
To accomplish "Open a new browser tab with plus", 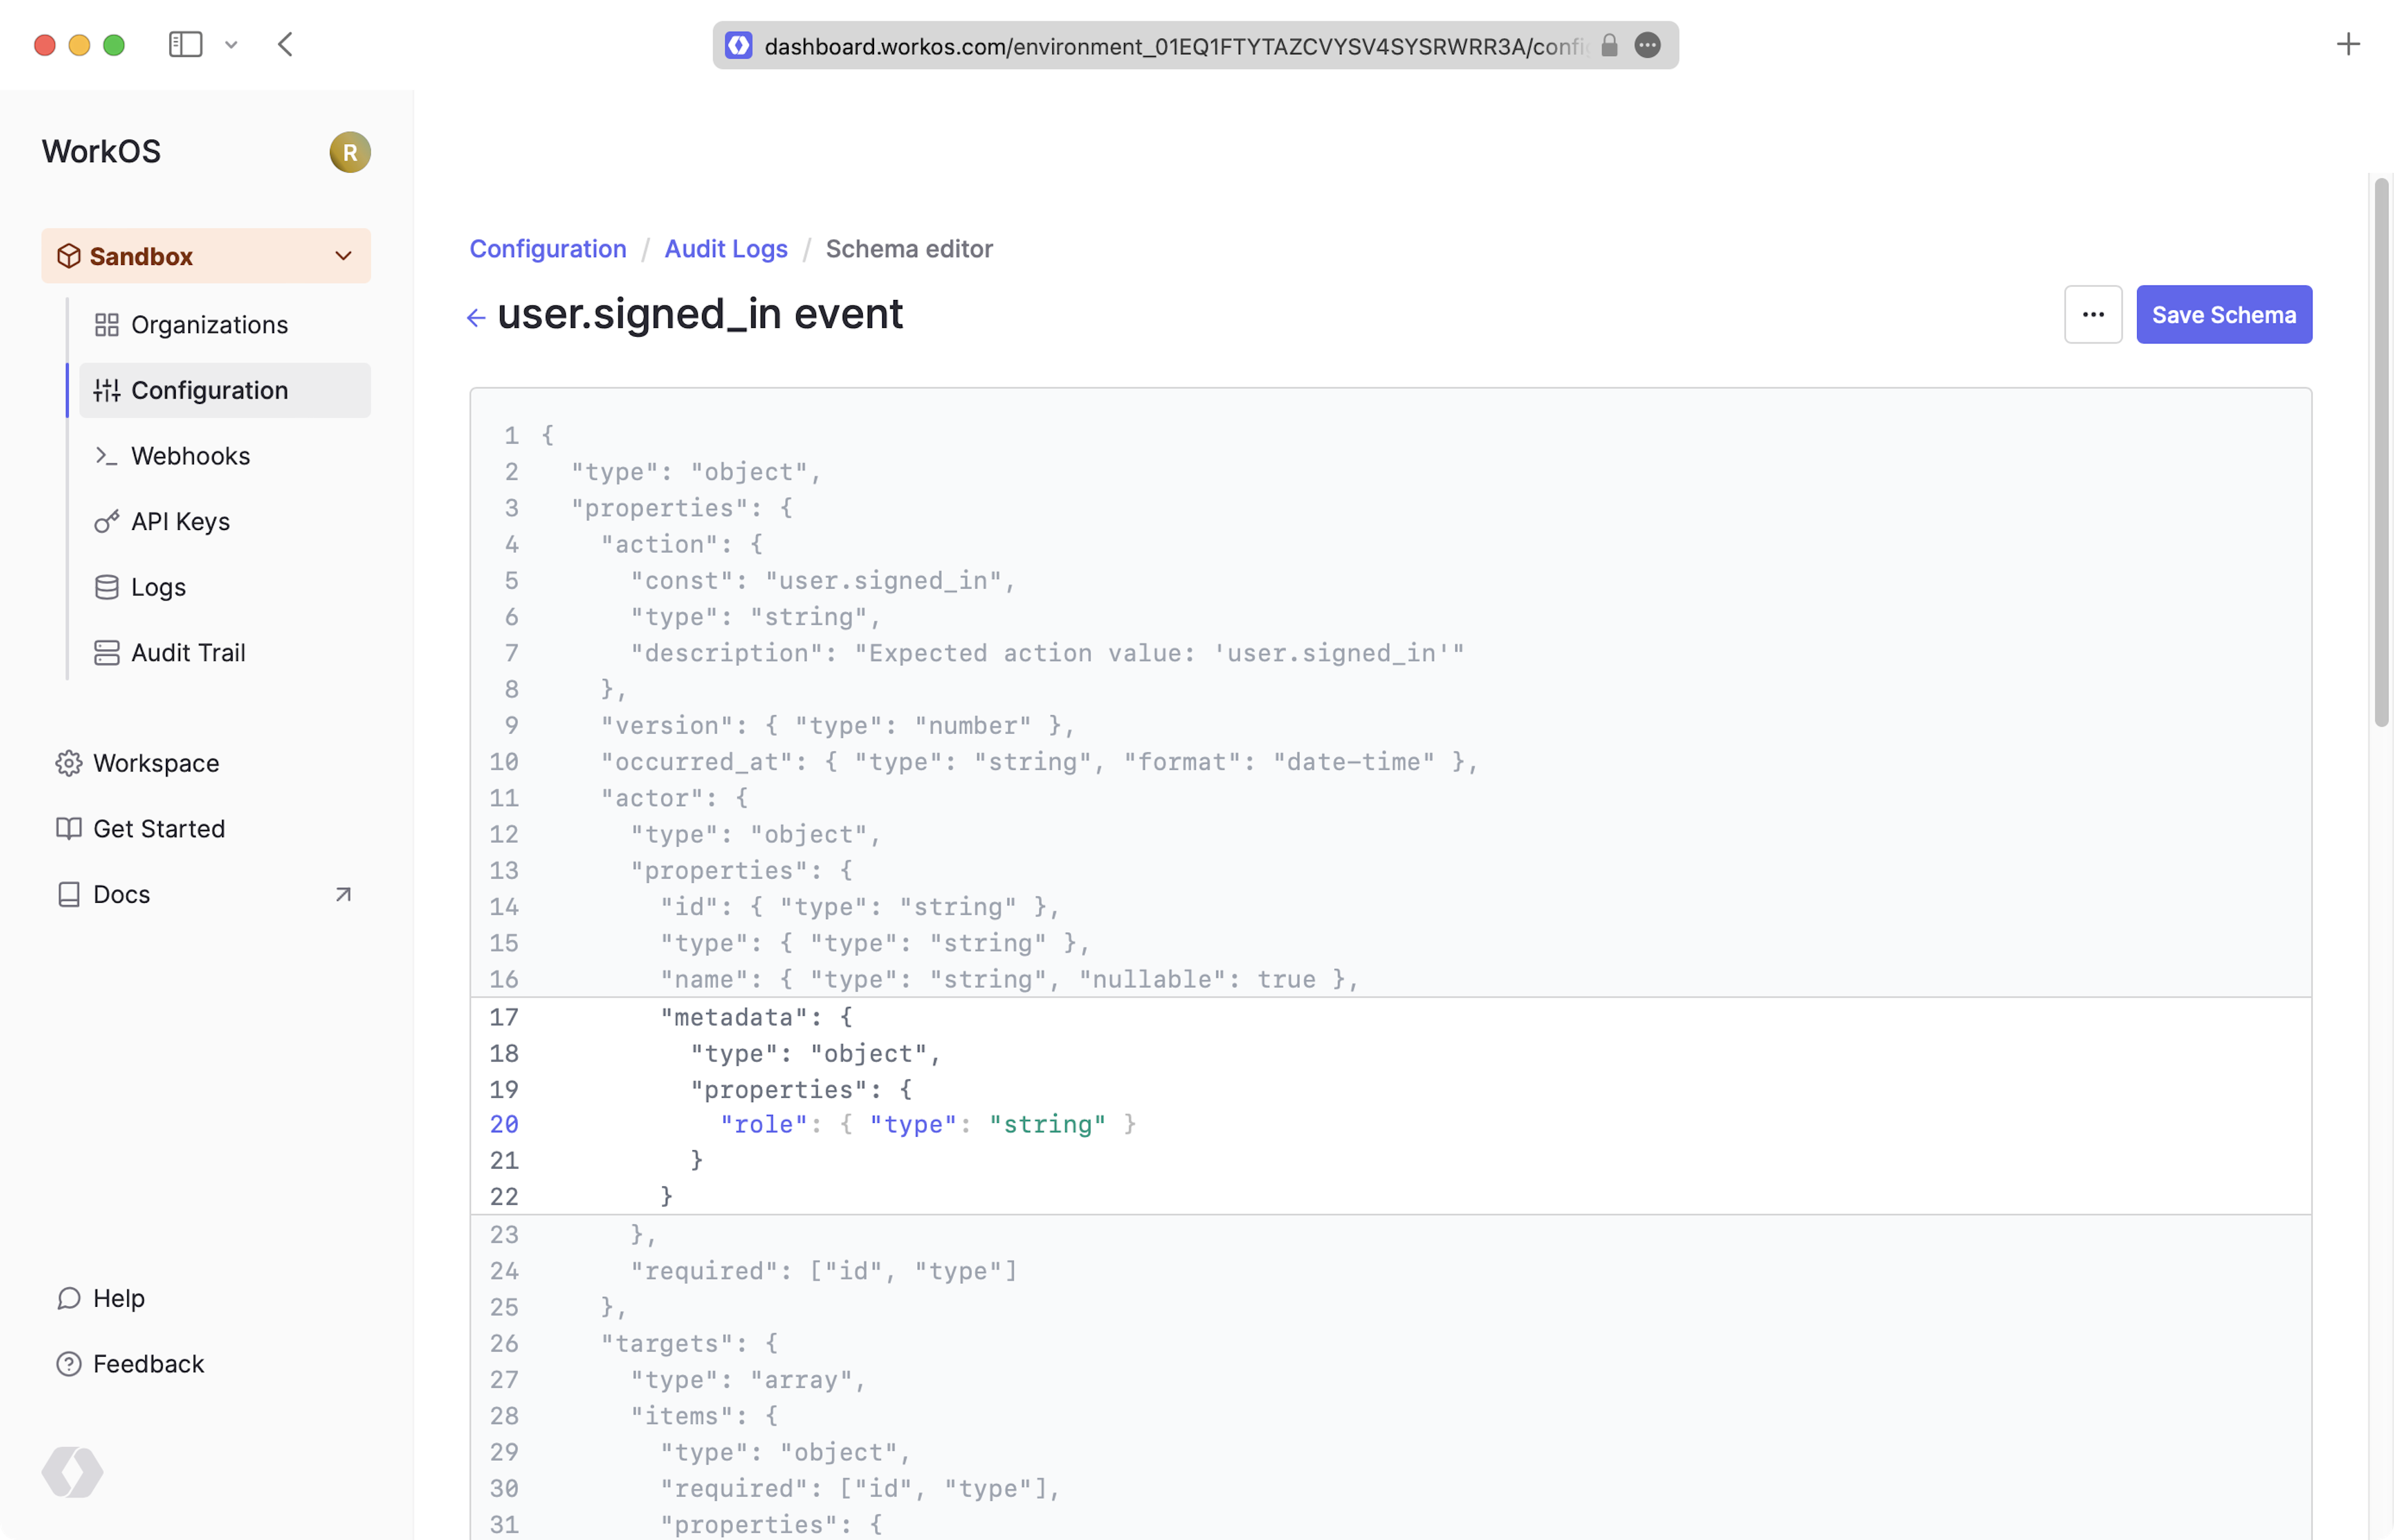I will [2348, 45].
